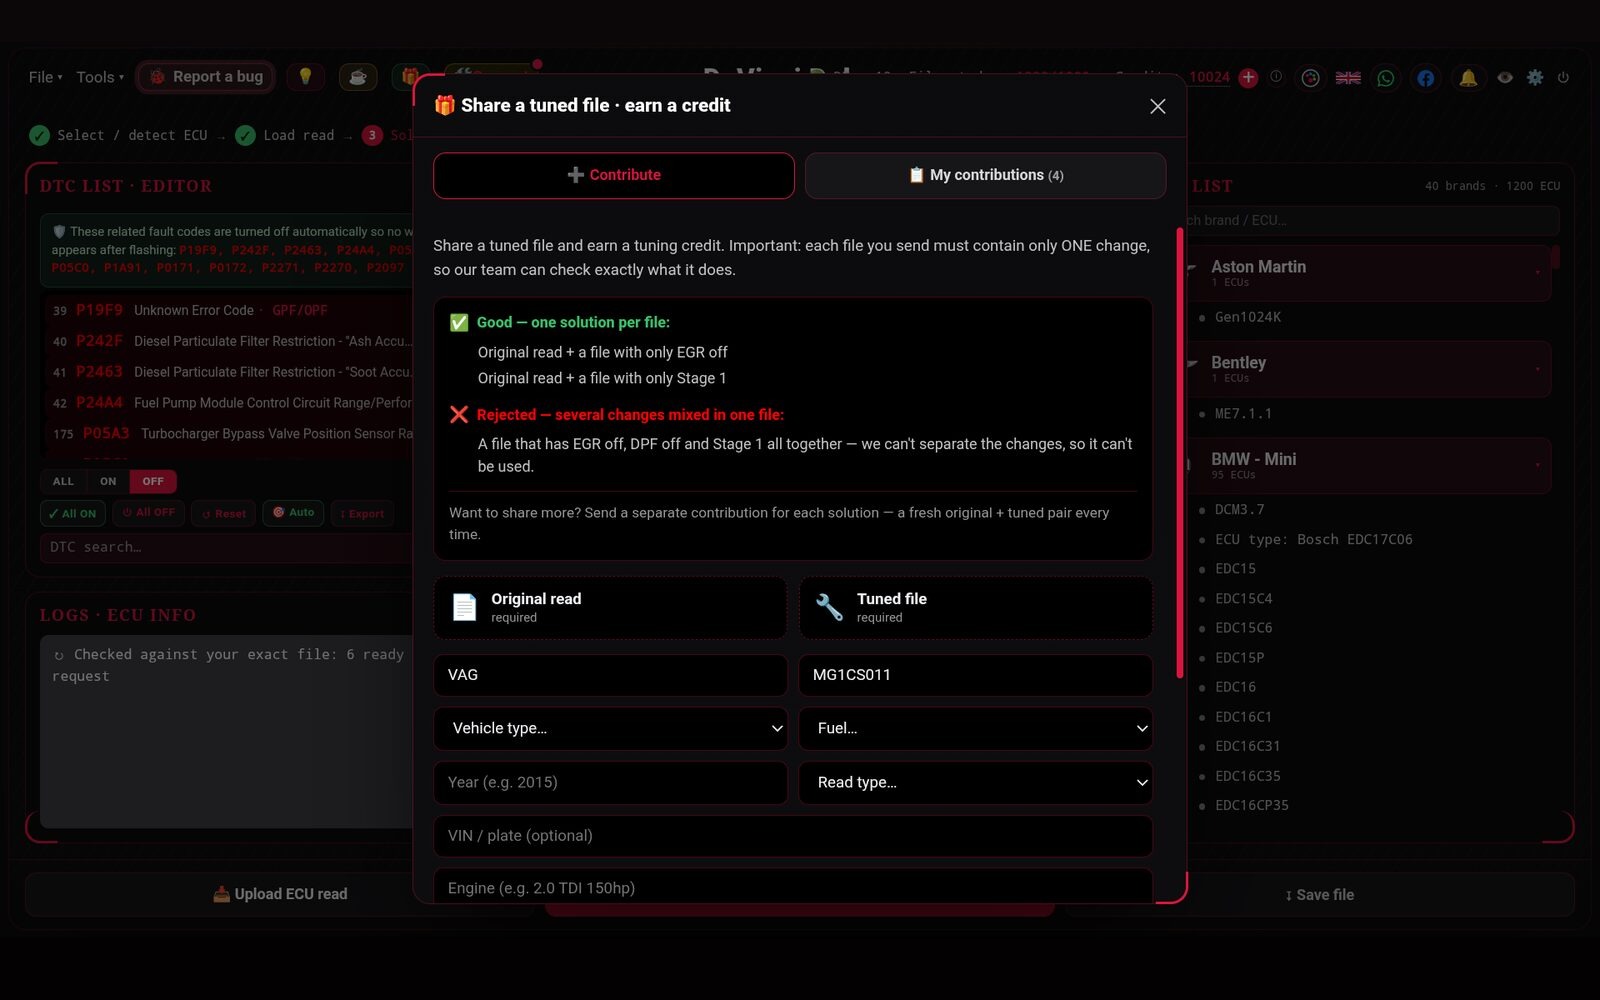Select ME7.1.1 ECU entry

1243,413
